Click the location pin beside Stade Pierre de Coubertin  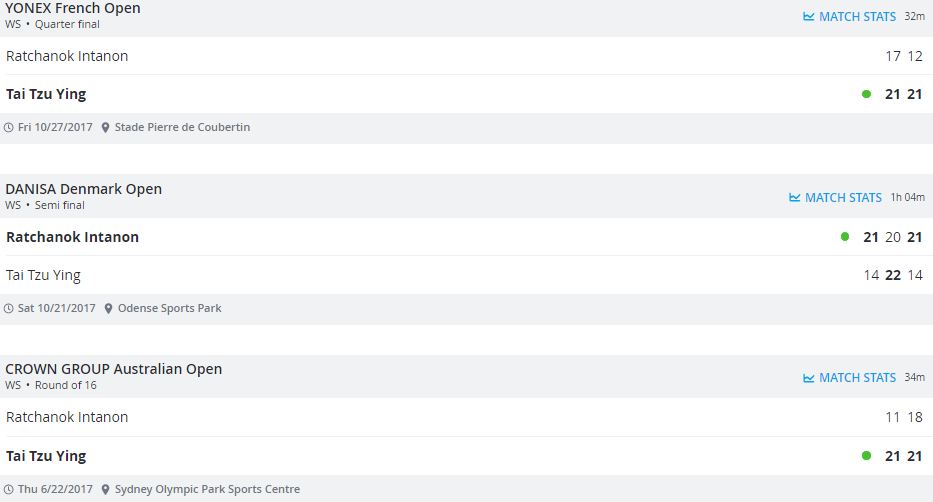(x=107, y=128)
